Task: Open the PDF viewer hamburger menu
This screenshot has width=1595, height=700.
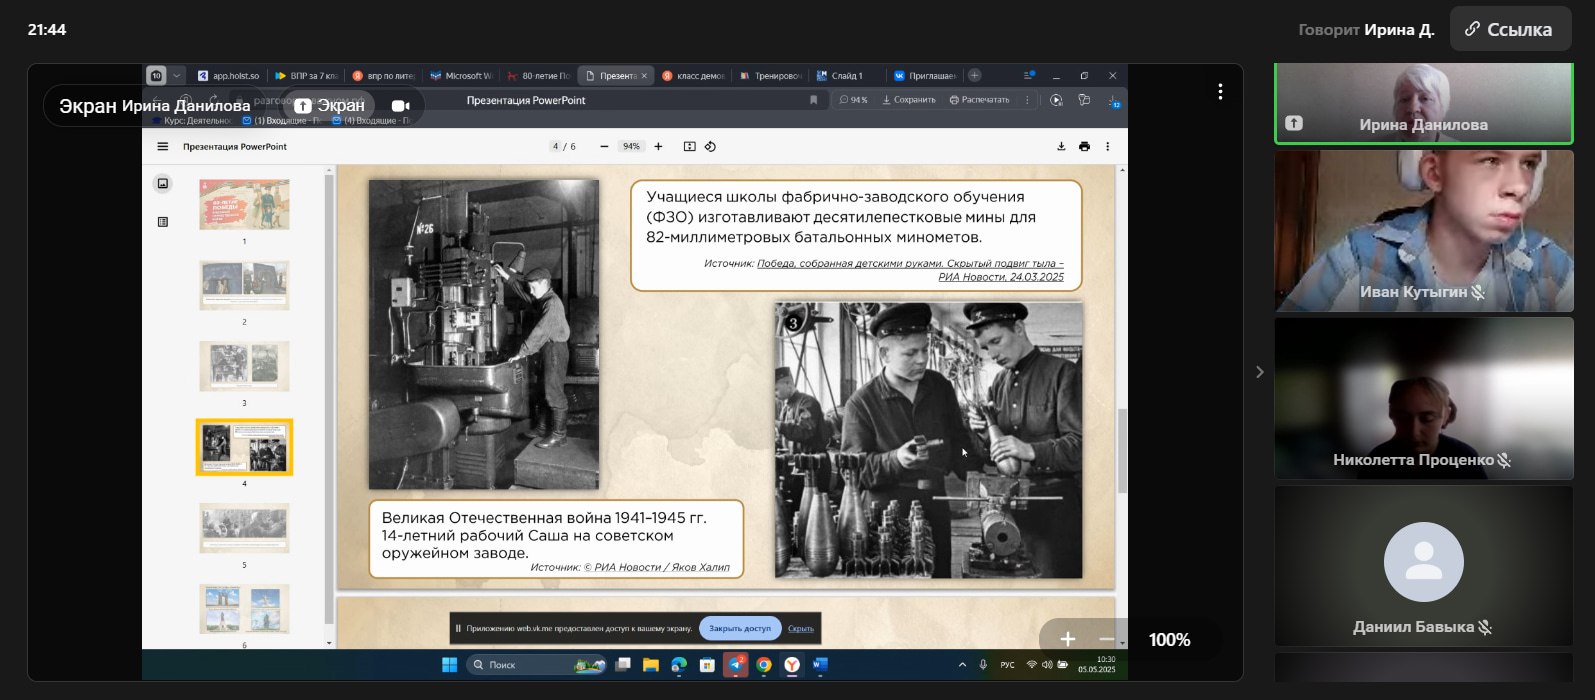Action: pos(163,146)
